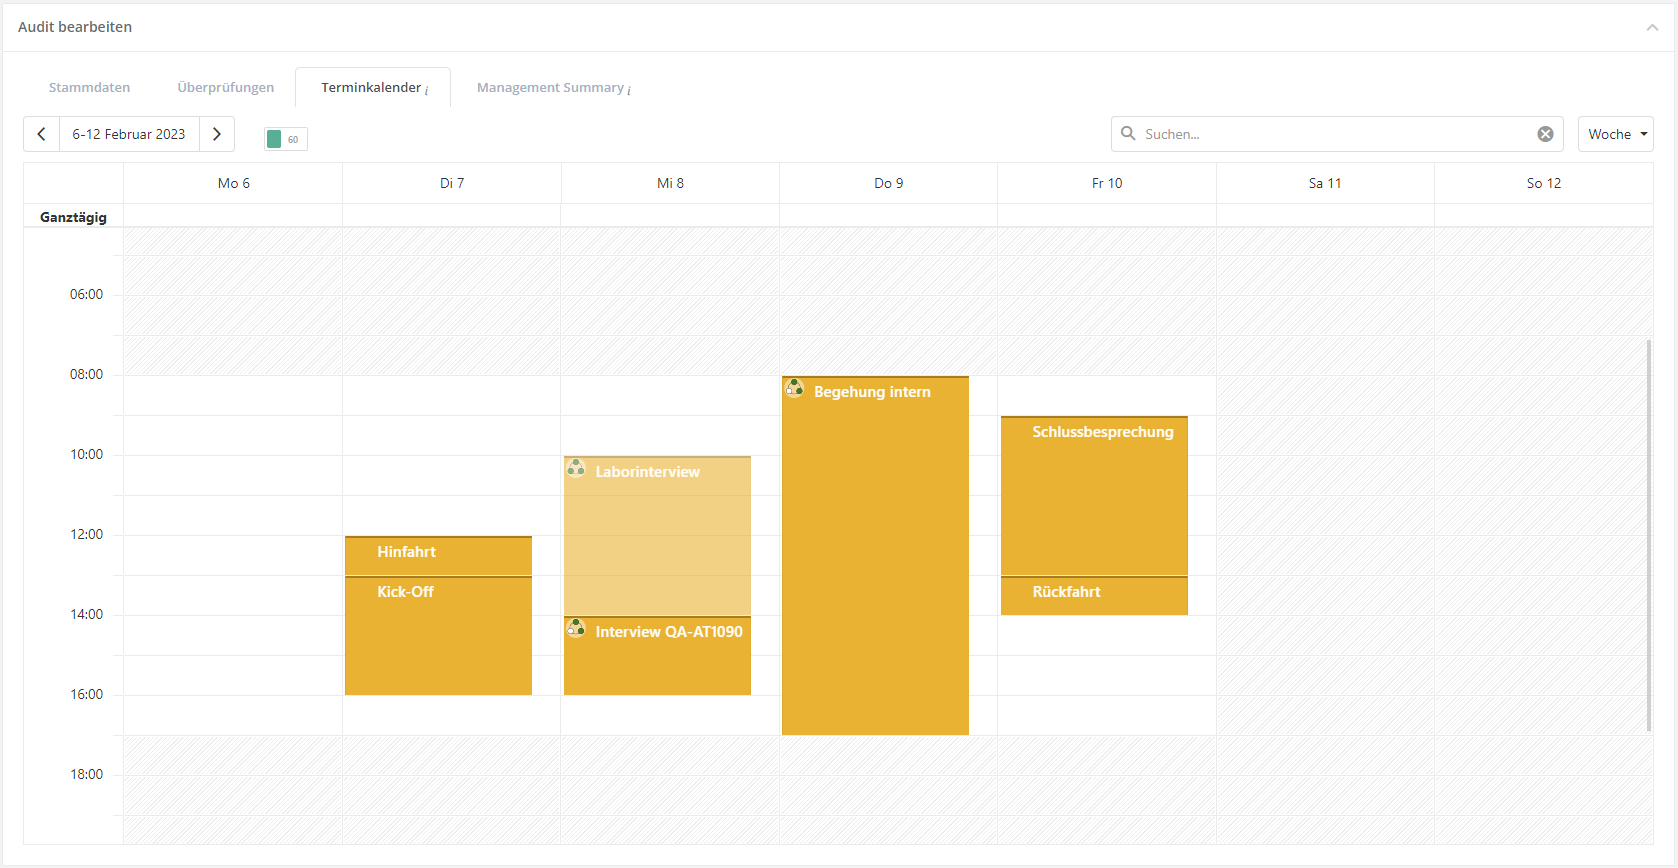Screen dimensions: 1678x868
Task: Switch to the Stammdaten tab
Action: 89,88
